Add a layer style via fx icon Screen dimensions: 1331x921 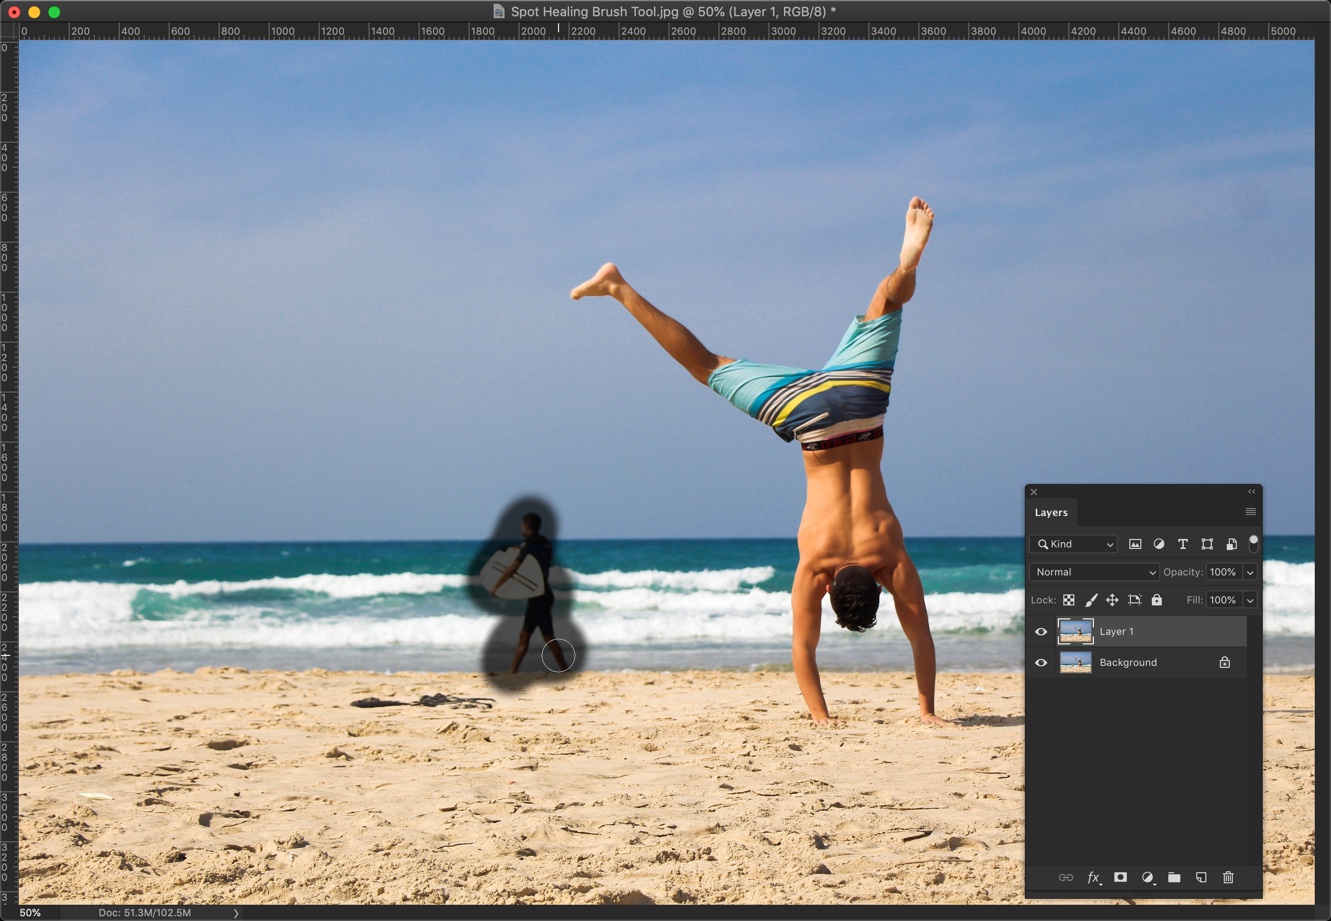point(1093,878)
